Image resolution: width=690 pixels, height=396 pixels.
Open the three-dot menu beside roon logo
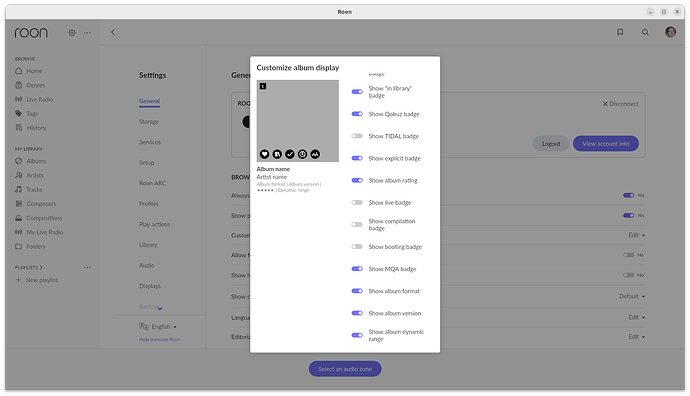pos(88,33)
